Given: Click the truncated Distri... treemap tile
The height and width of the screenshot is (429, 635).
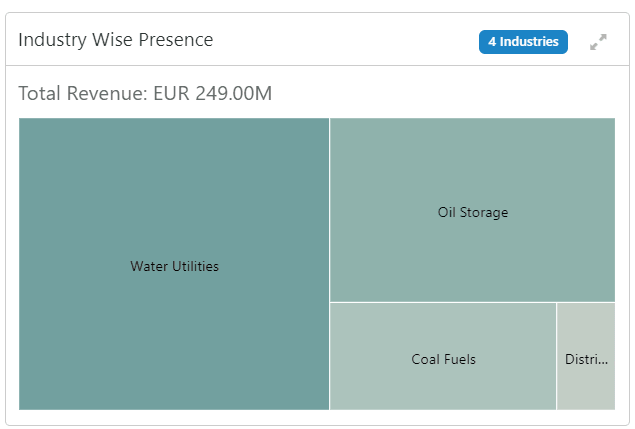Looking at the screenshot, I should 586,385.
